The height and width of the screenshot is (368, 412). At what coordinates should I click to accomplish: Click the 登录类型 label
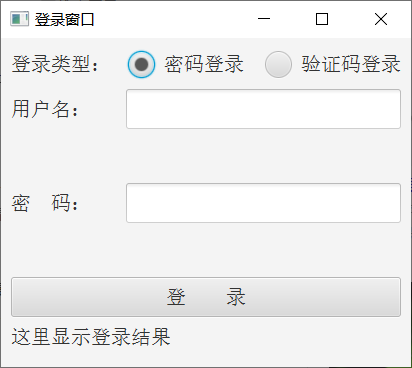coord(55,64)
